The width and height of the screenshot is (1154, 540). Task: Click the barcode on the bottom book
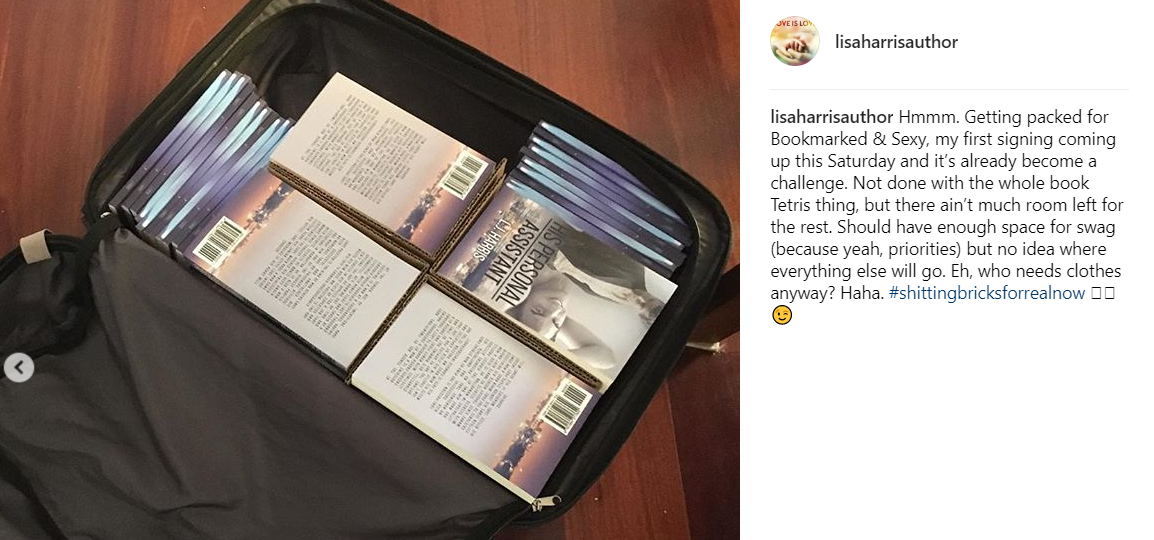click(567, 408)
